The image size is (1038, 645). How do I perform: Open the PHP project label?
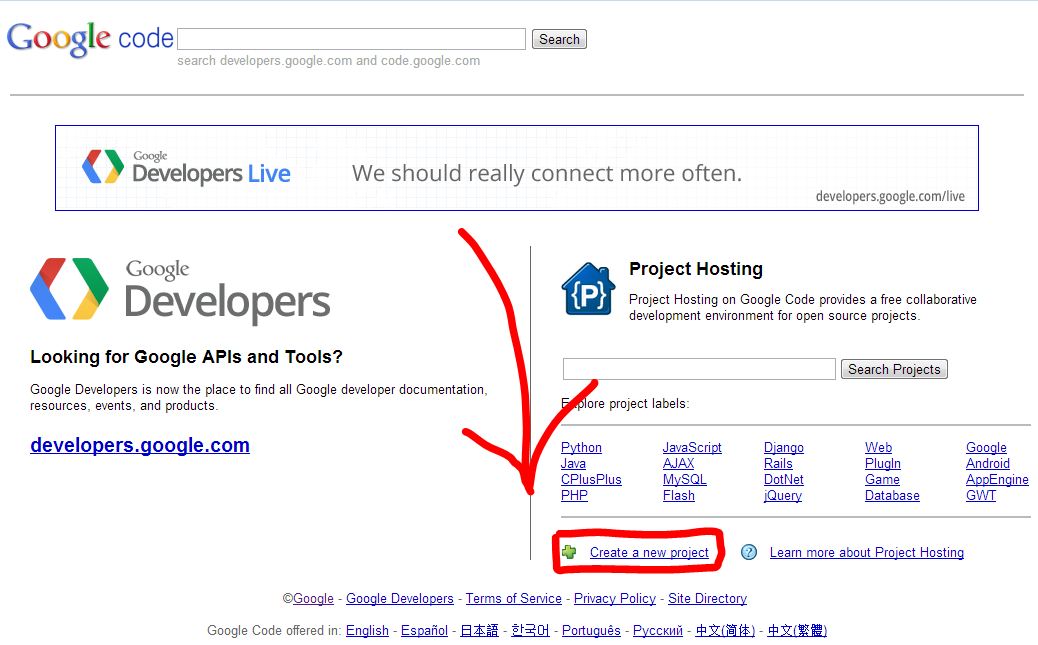point(574,495)
